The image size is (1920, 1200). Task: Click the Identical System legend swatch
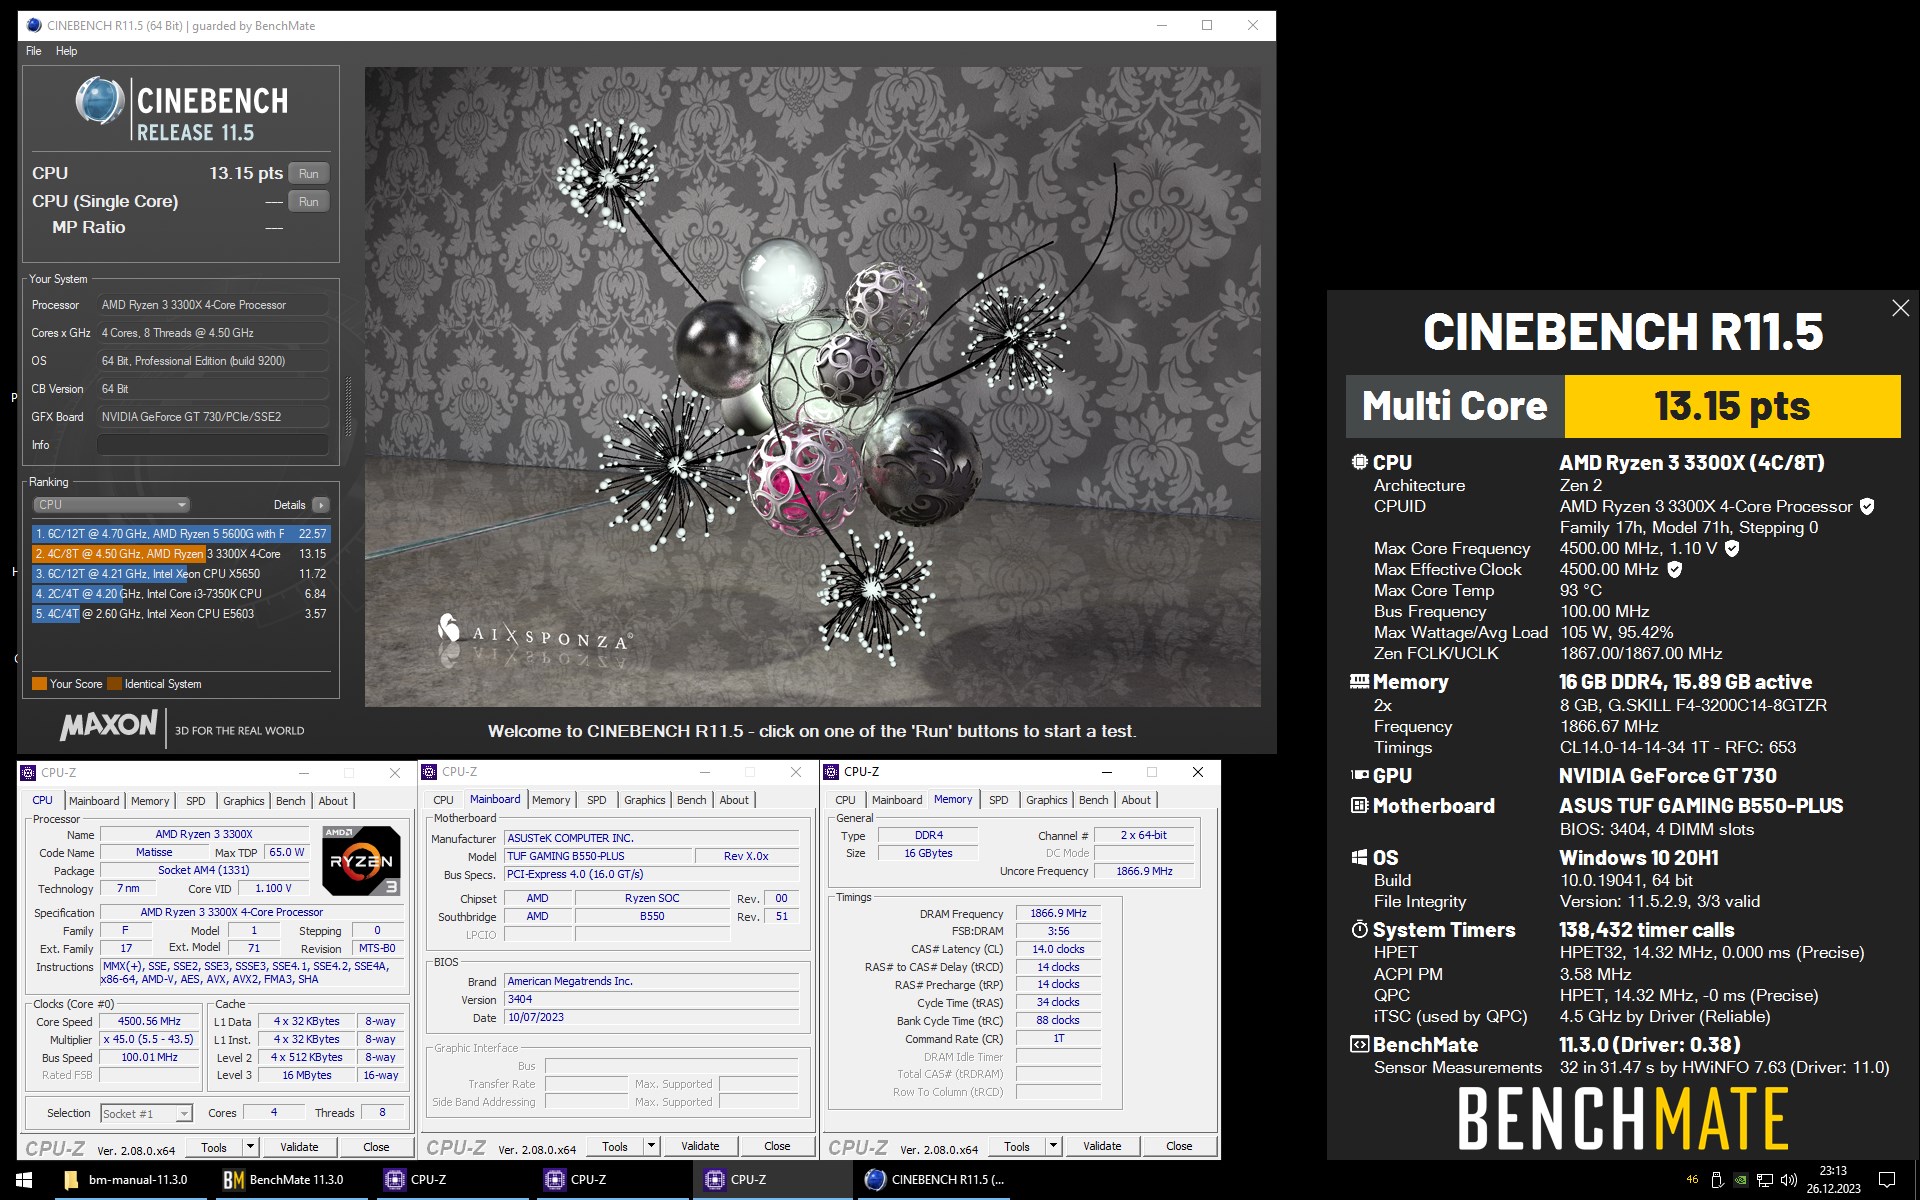tap(114, 684)
